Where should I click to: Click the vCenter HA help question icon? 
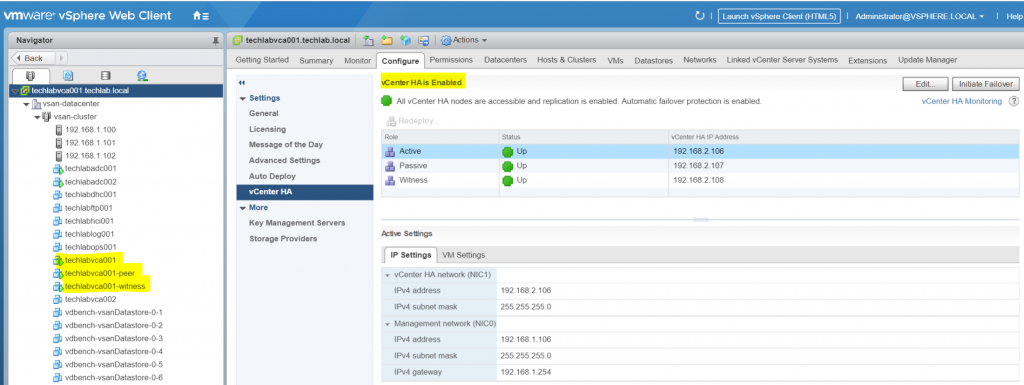pos(1014,101)
